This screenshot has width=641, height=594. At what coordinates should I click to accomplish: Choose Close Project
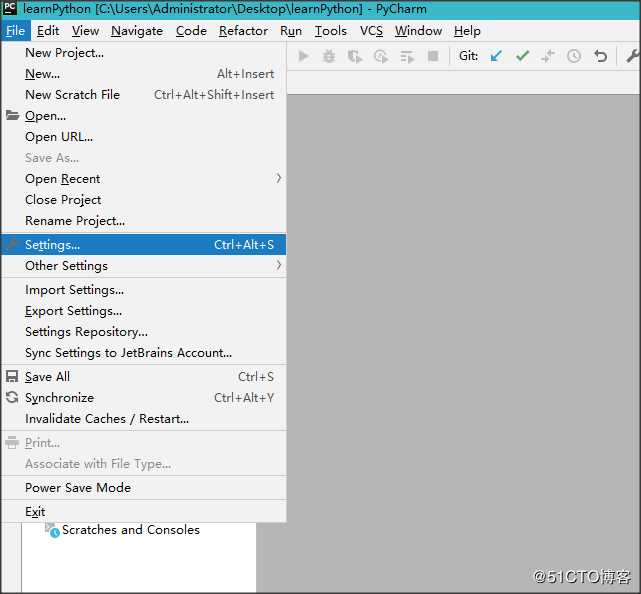pos(144,200)
